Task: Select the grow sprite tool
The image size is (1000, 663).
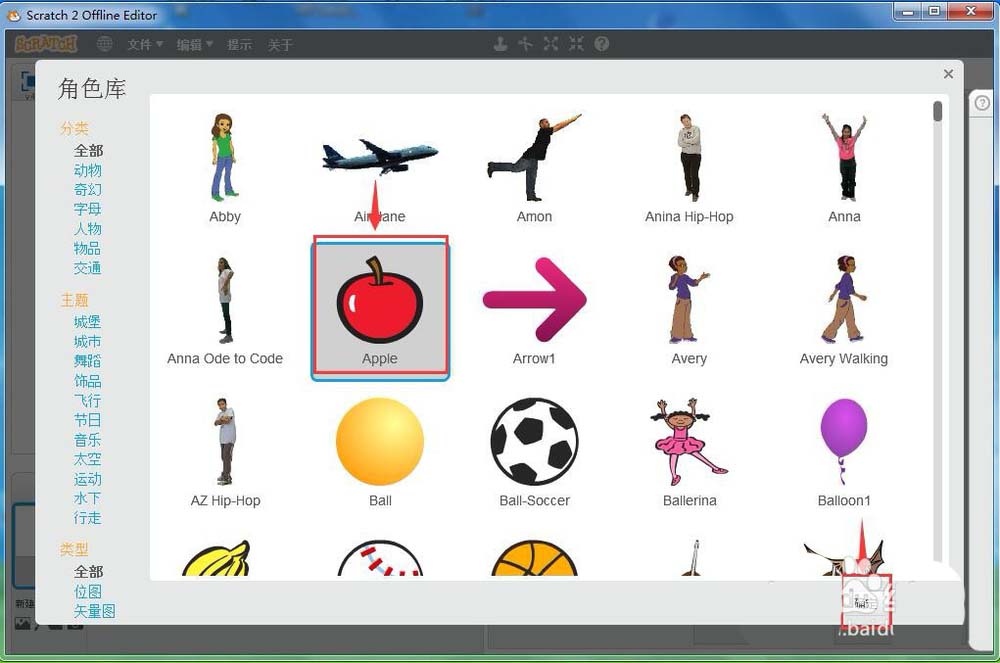Action: [x=550, y=43]
